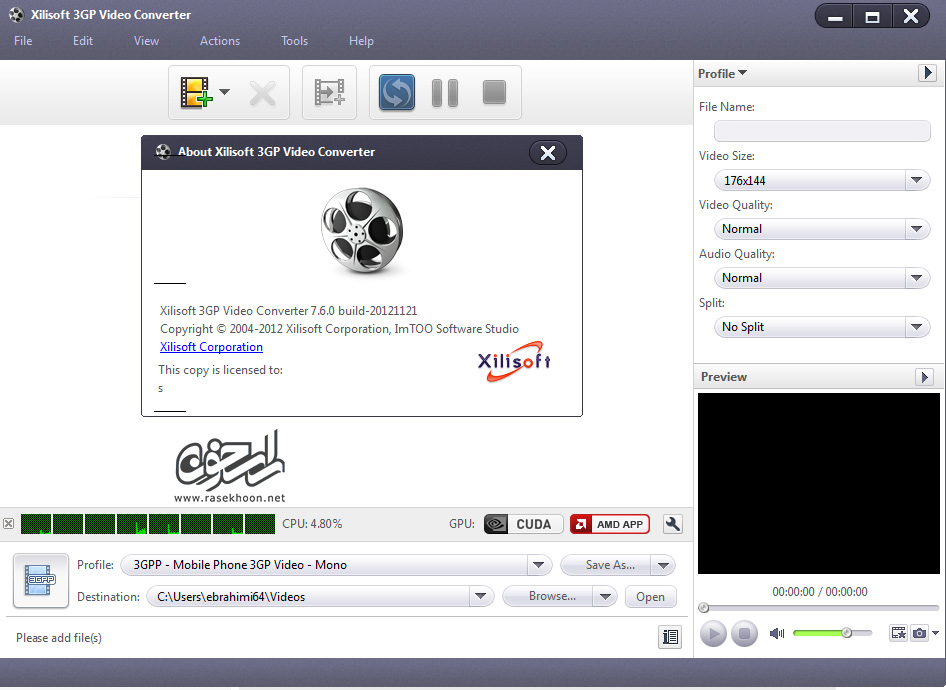Open the Help menu

click(x=361, y=41)
